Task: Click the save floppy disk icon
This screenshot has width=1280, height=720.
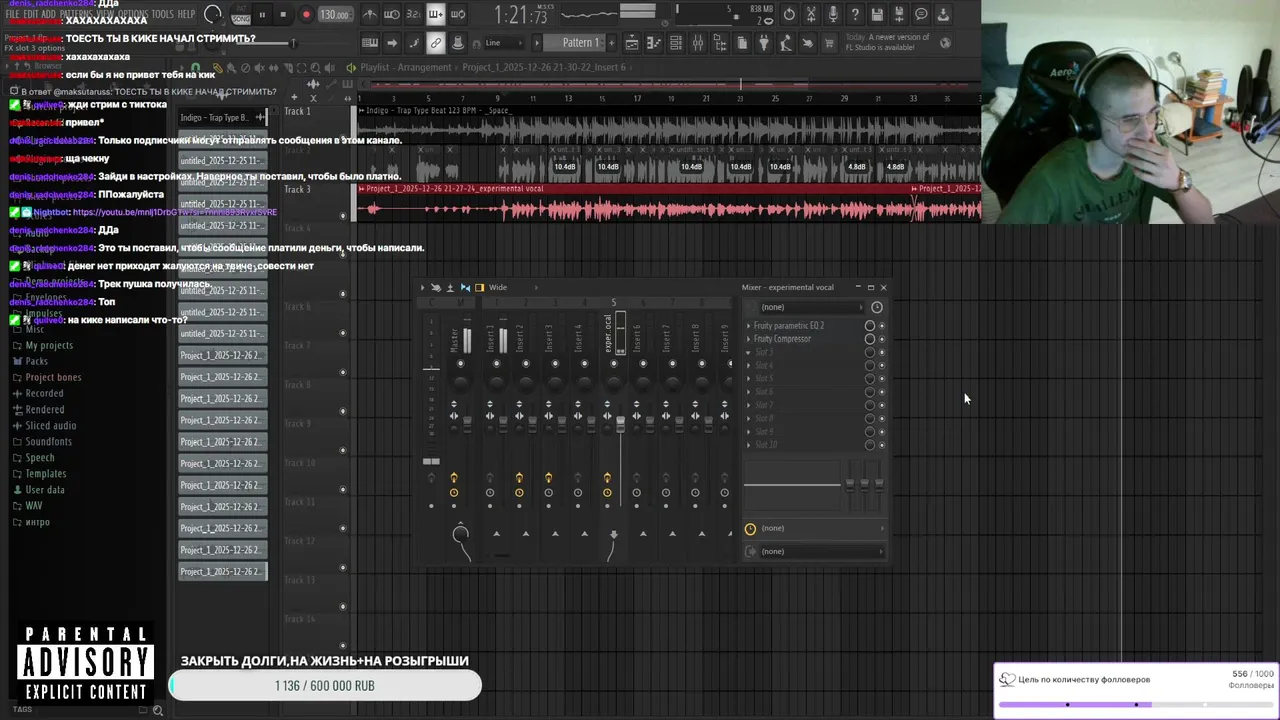Action: coord(877,15)
